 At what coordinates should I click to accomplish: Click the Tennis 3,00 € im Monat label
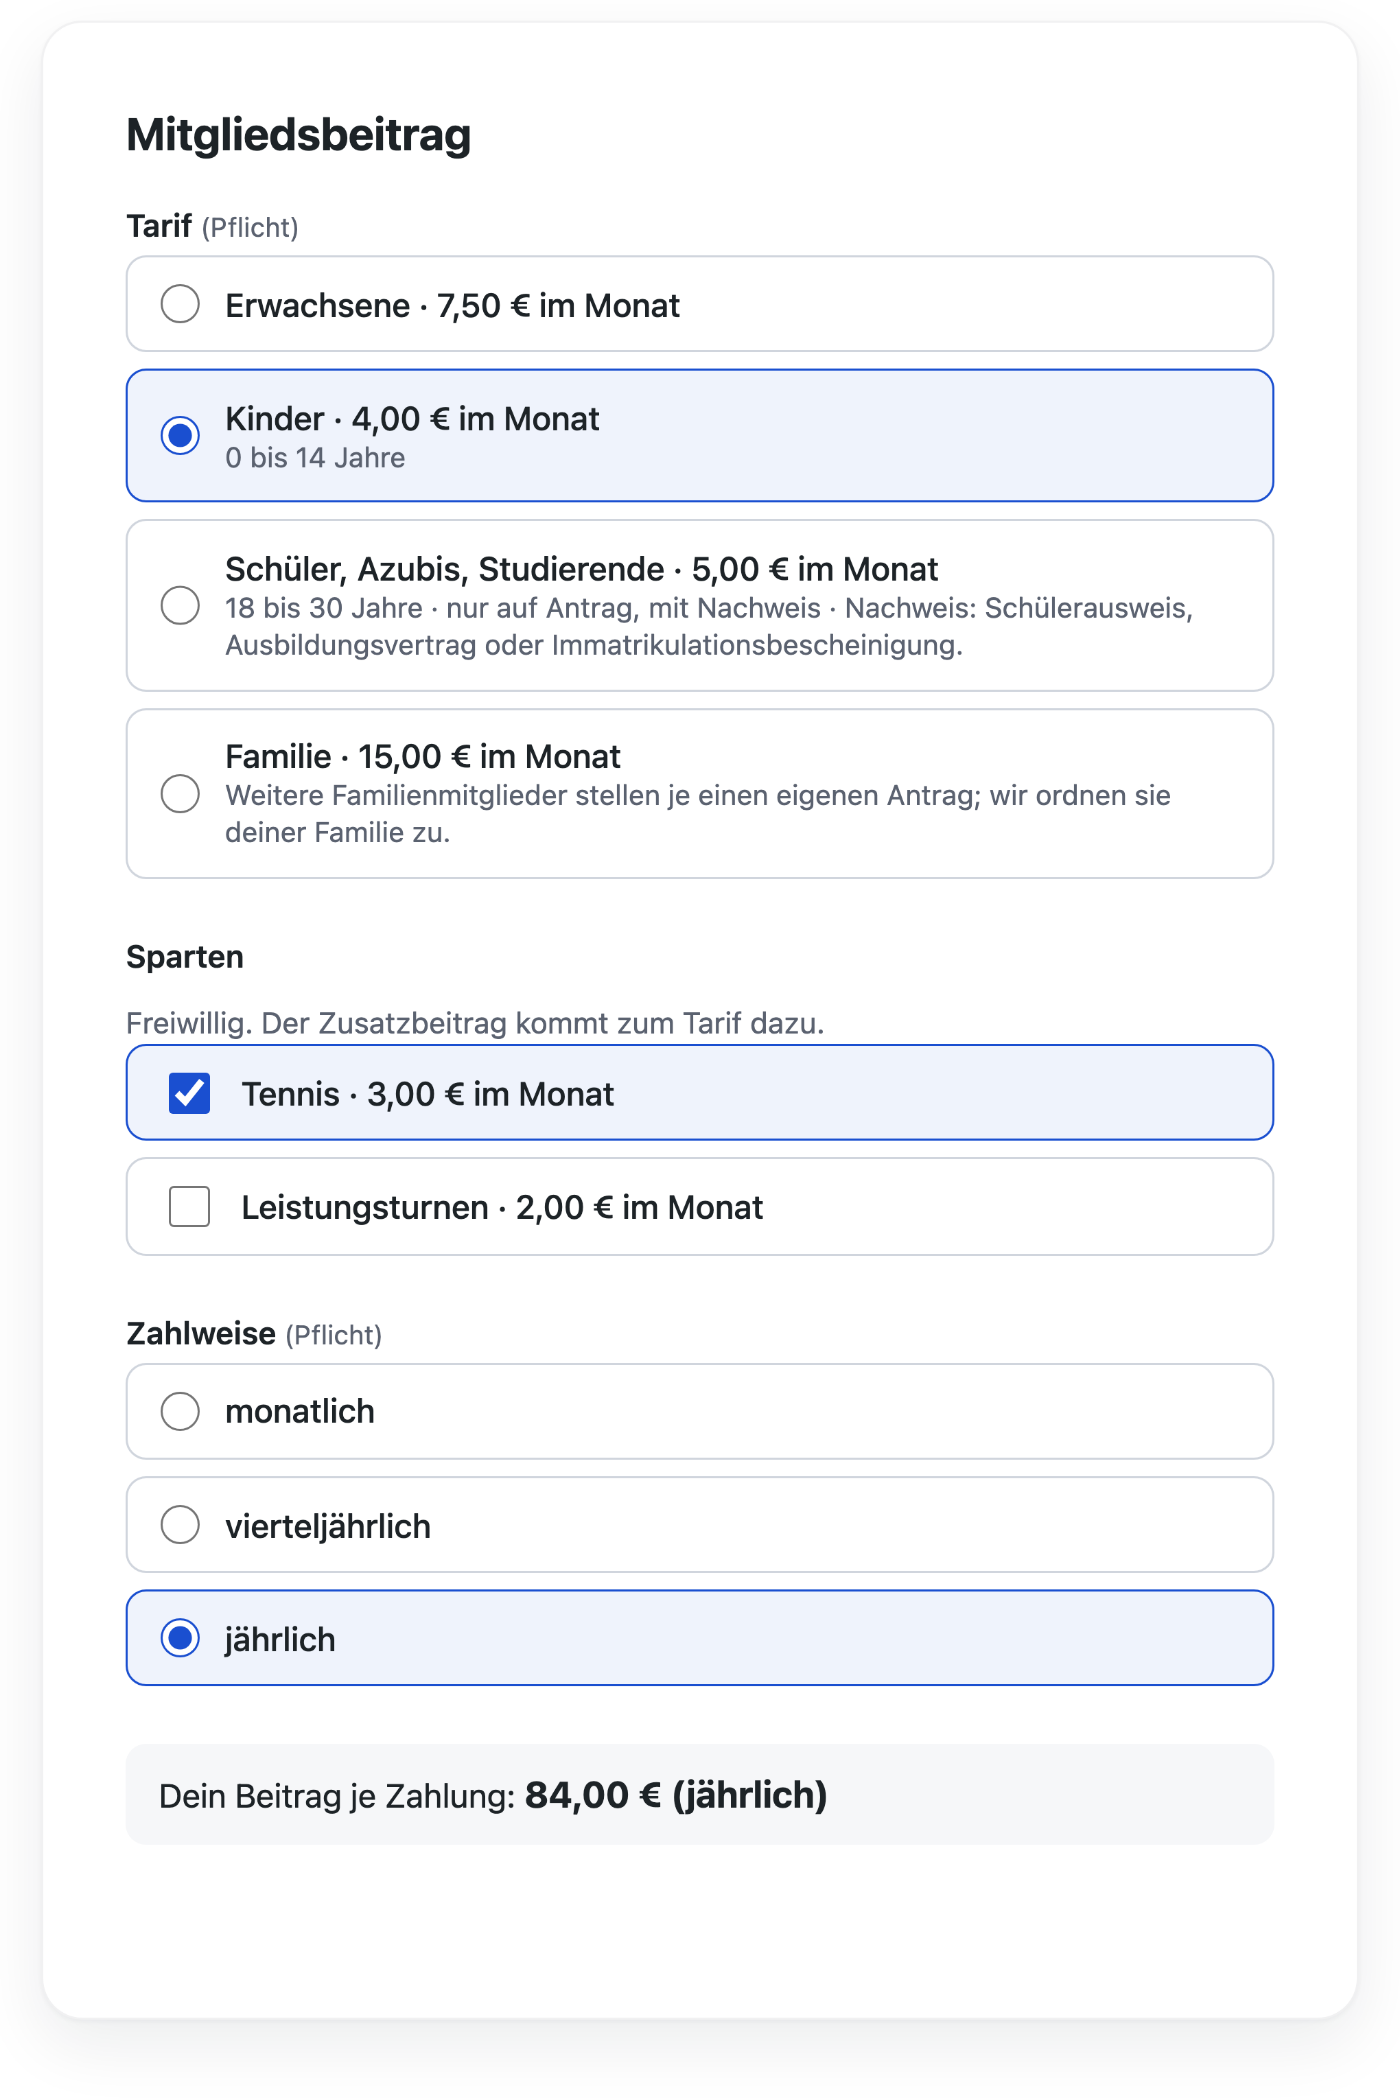click(x=427, y=1094)
